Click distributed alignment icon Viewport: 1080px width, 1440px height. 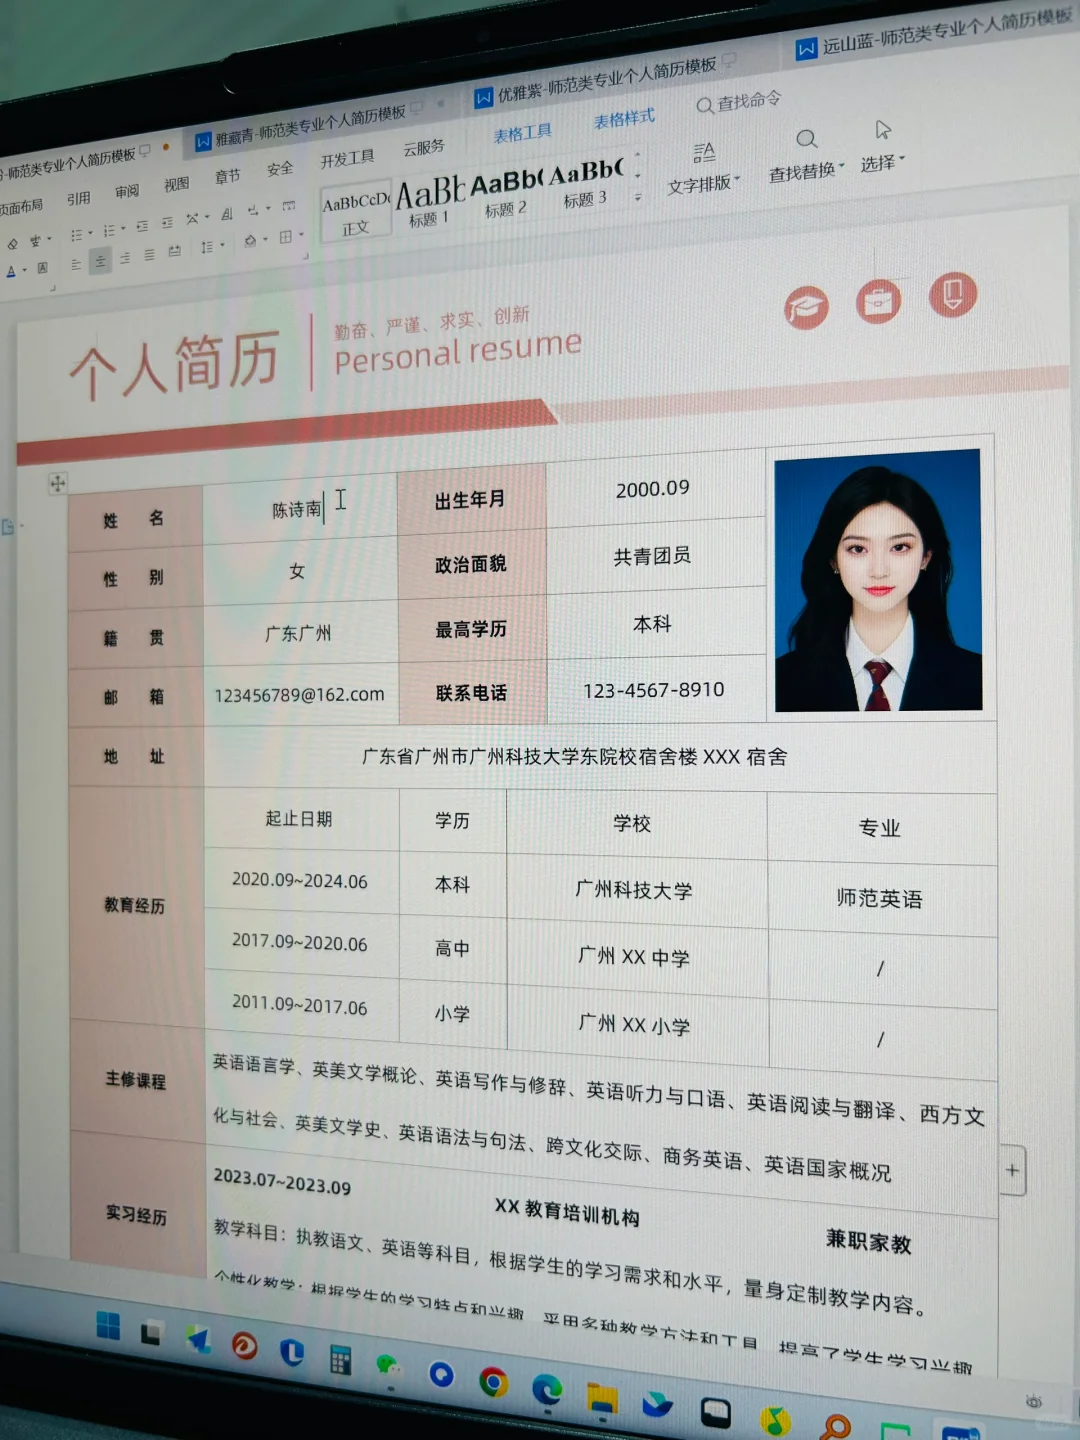175,251
